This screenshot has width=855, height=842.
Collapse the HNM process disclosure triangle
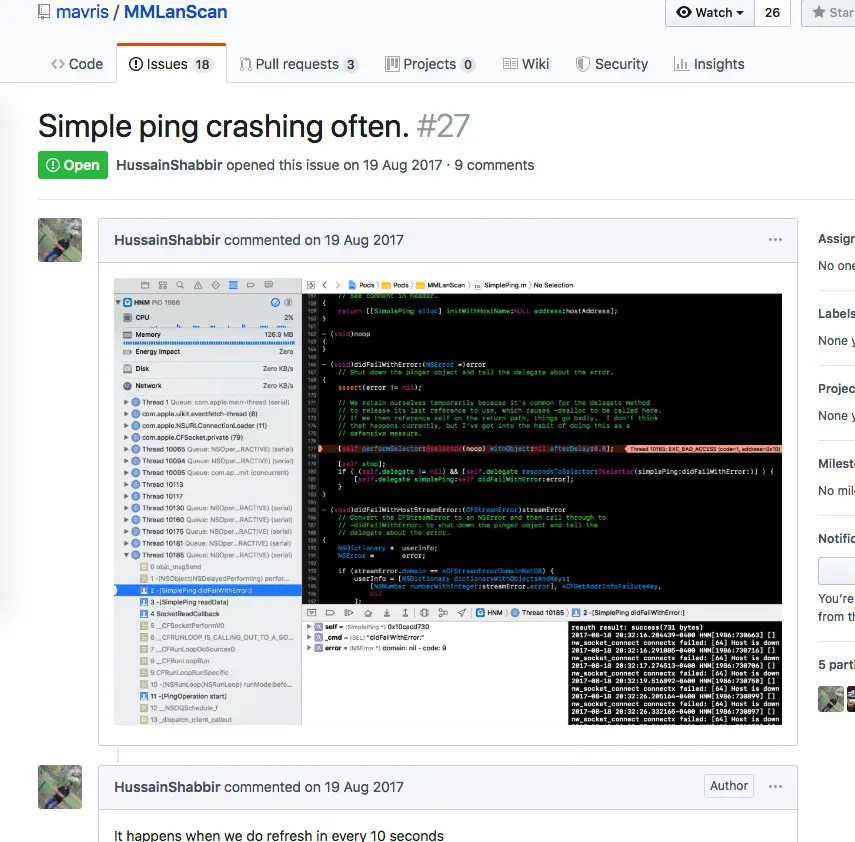click(118, 302)
